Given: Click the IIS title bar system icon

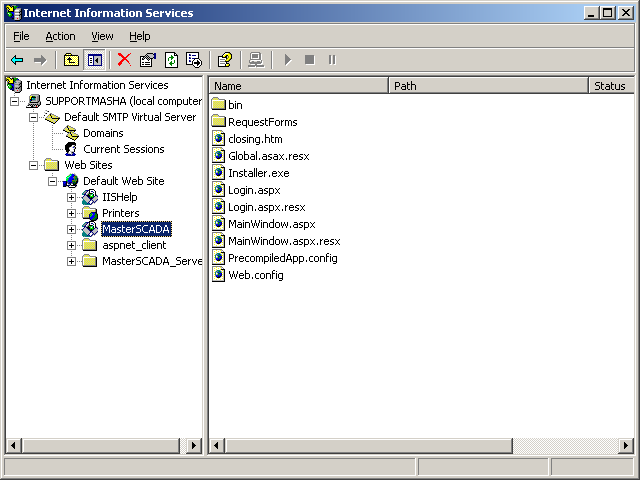Looking at the screenshot, I should [x=13, y=13].
